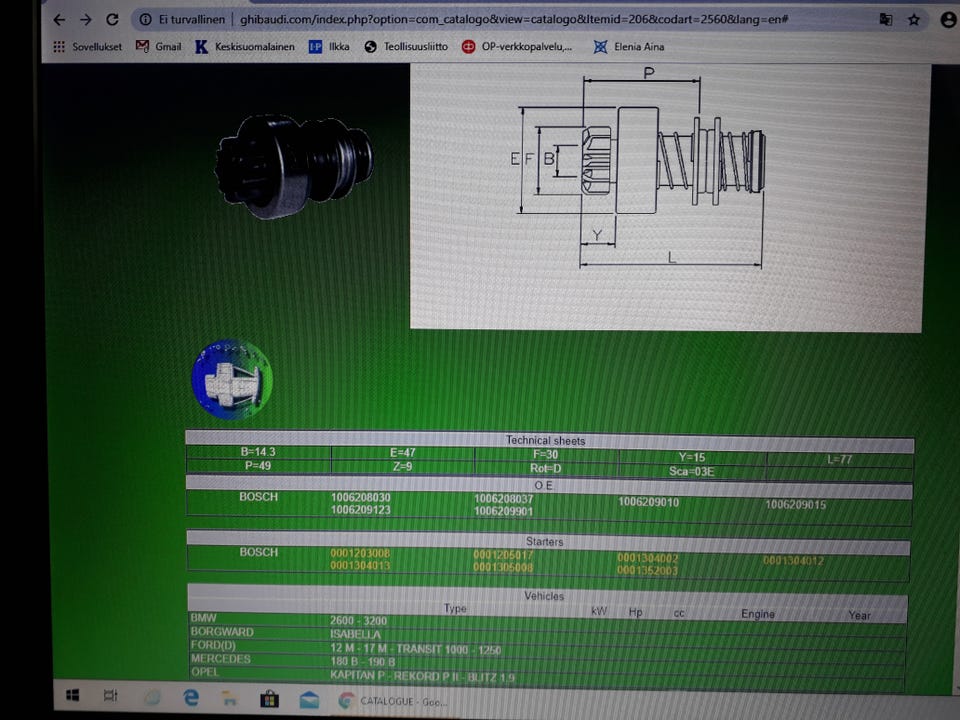The image size is (960, 720).
Task: Open the Windows Start menu
Action: click(72, 696)
